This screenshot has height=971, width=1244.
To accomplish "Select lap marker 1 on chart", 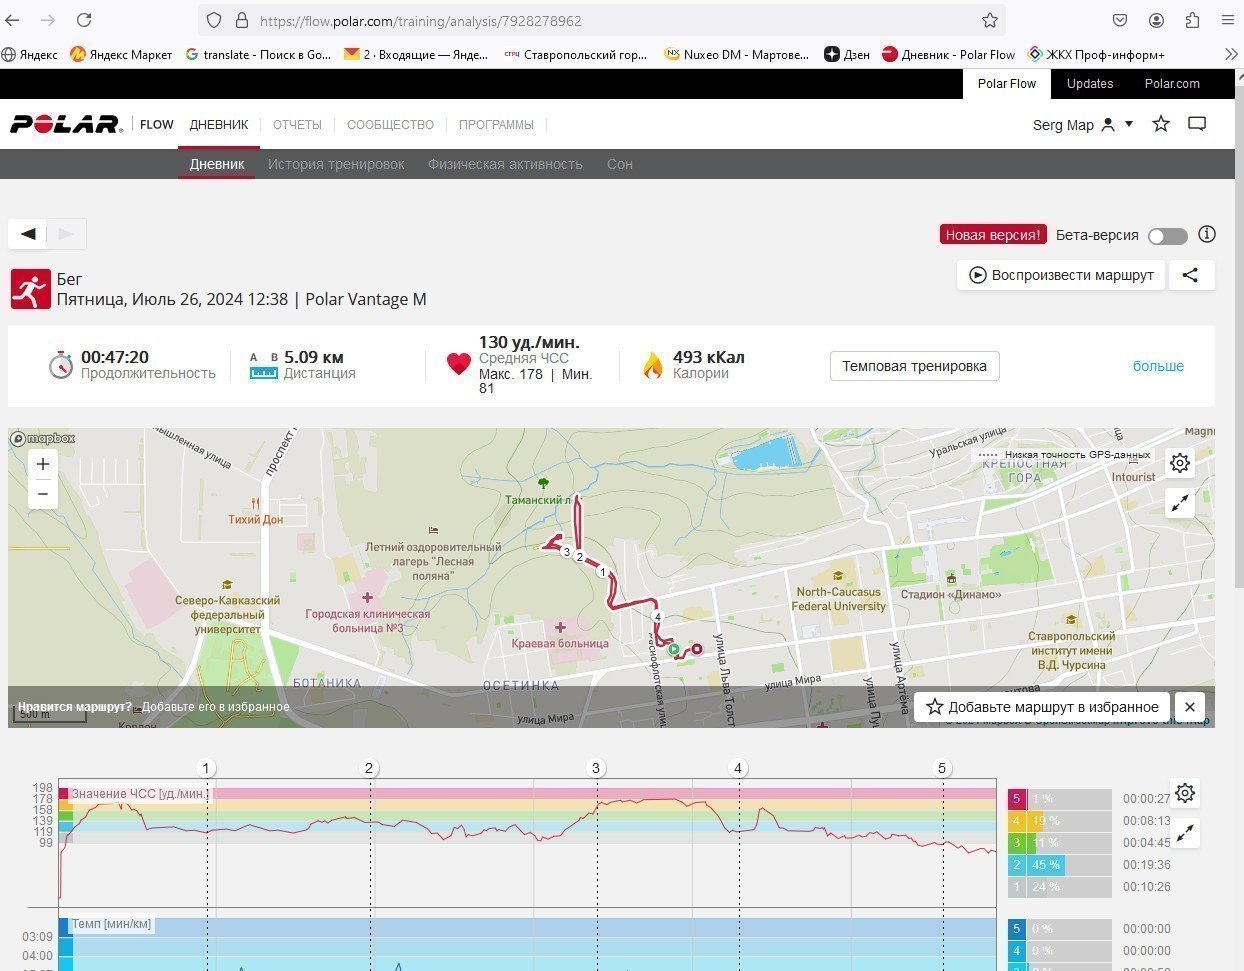I will coord(206,768).
